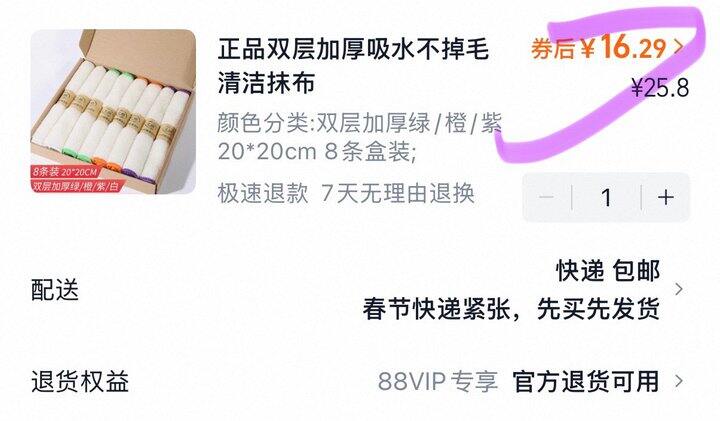
Task: Click the original price ¥25.8
Action: point(660,87)
